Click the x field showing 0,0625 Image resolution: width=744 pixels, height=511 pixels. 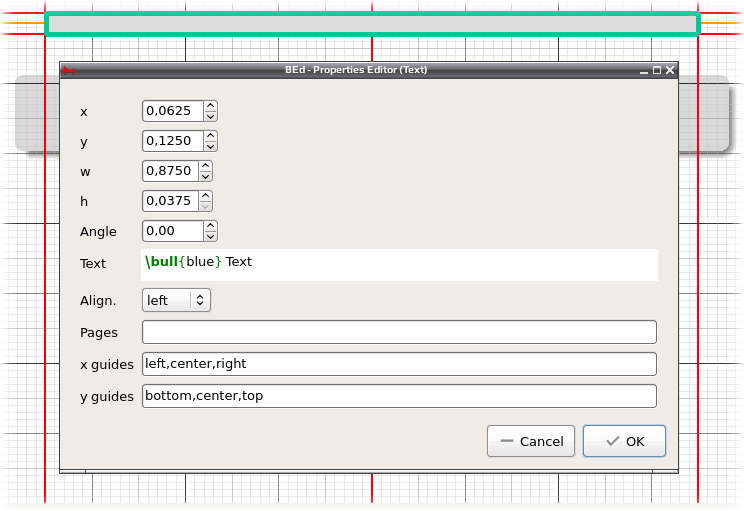click(x=173, y=111)
